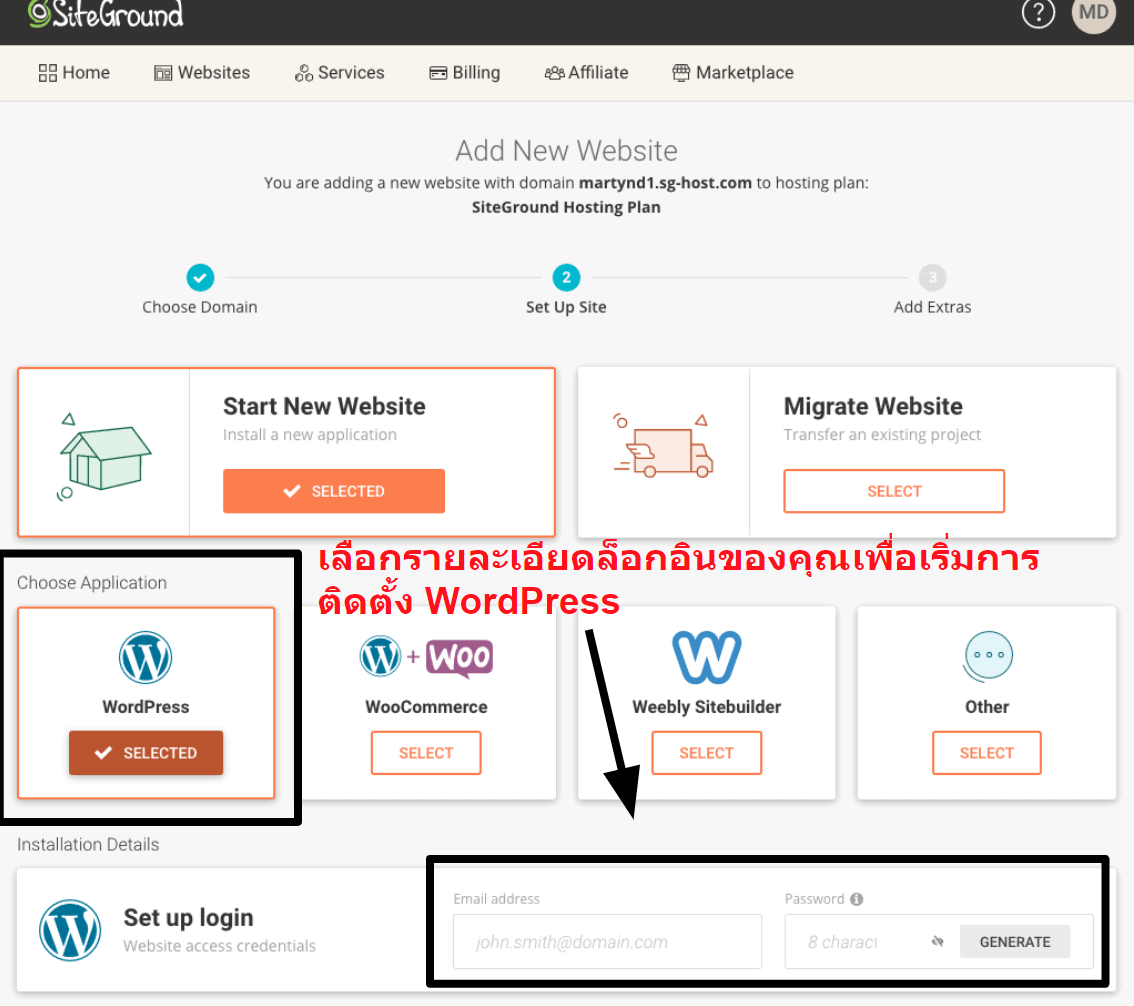The height and width of the screenshot is (1006, 1134).
Task: Click the Add Extras step label
Action: tap(932, 307)
